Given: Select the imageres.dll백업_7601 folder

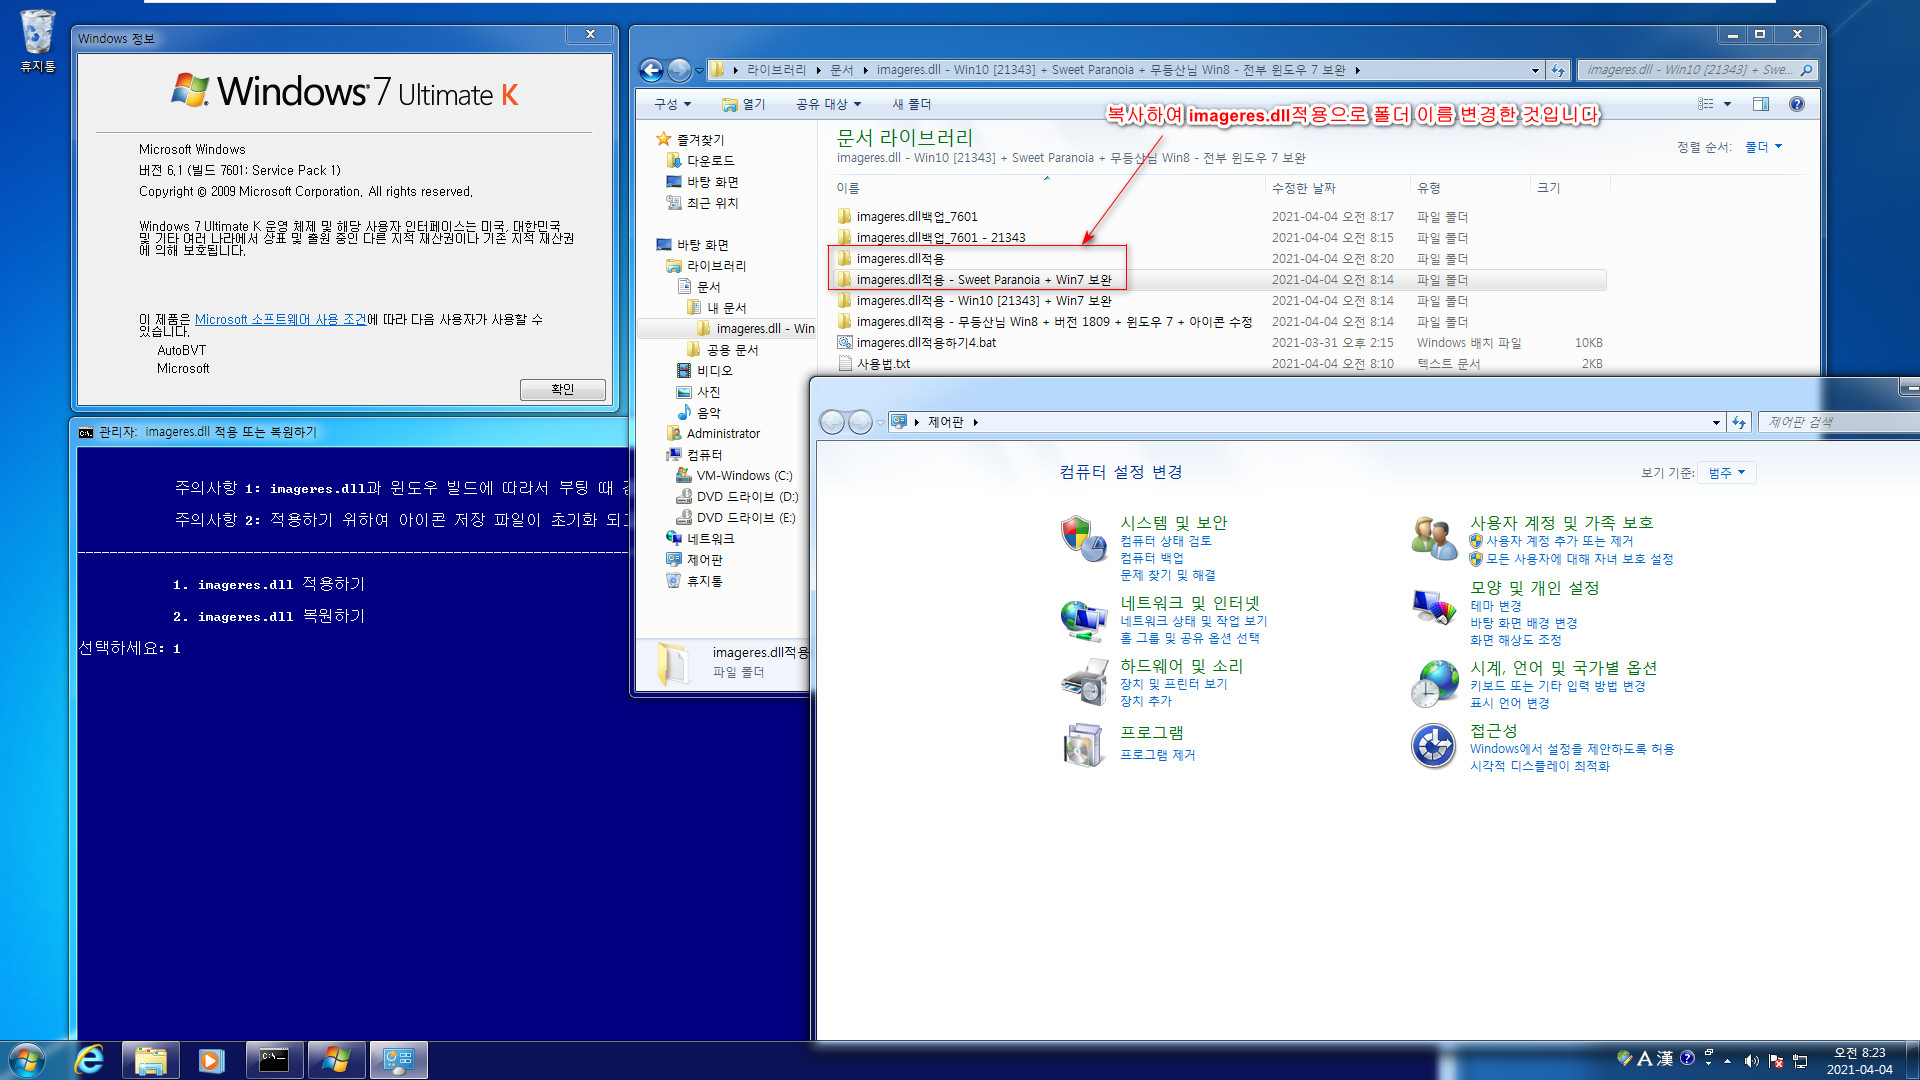Looking at the screenshot, I should (x=917, y=216).
